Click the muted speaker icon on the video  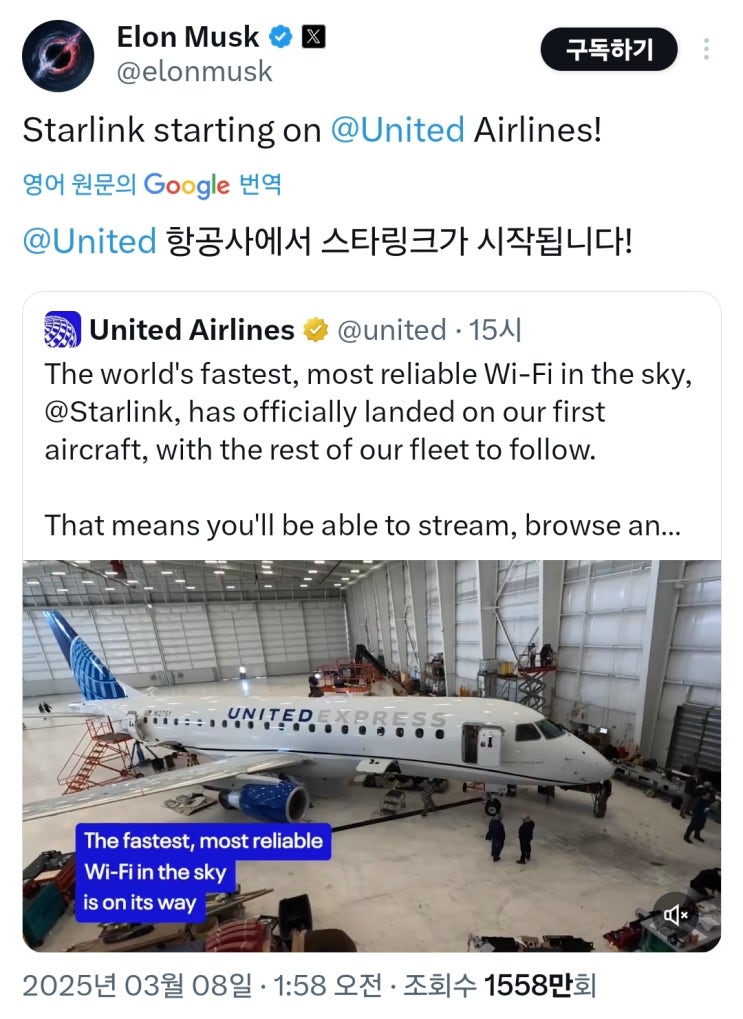click(x=676, y=914)
